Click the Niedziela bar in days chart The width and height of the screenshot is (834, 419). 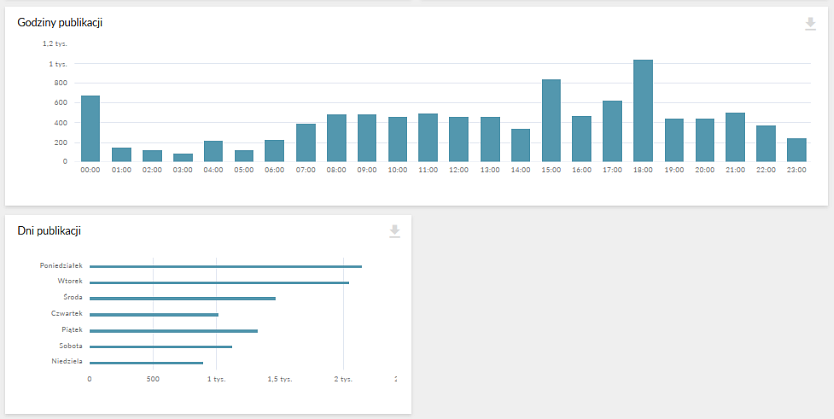146,362
